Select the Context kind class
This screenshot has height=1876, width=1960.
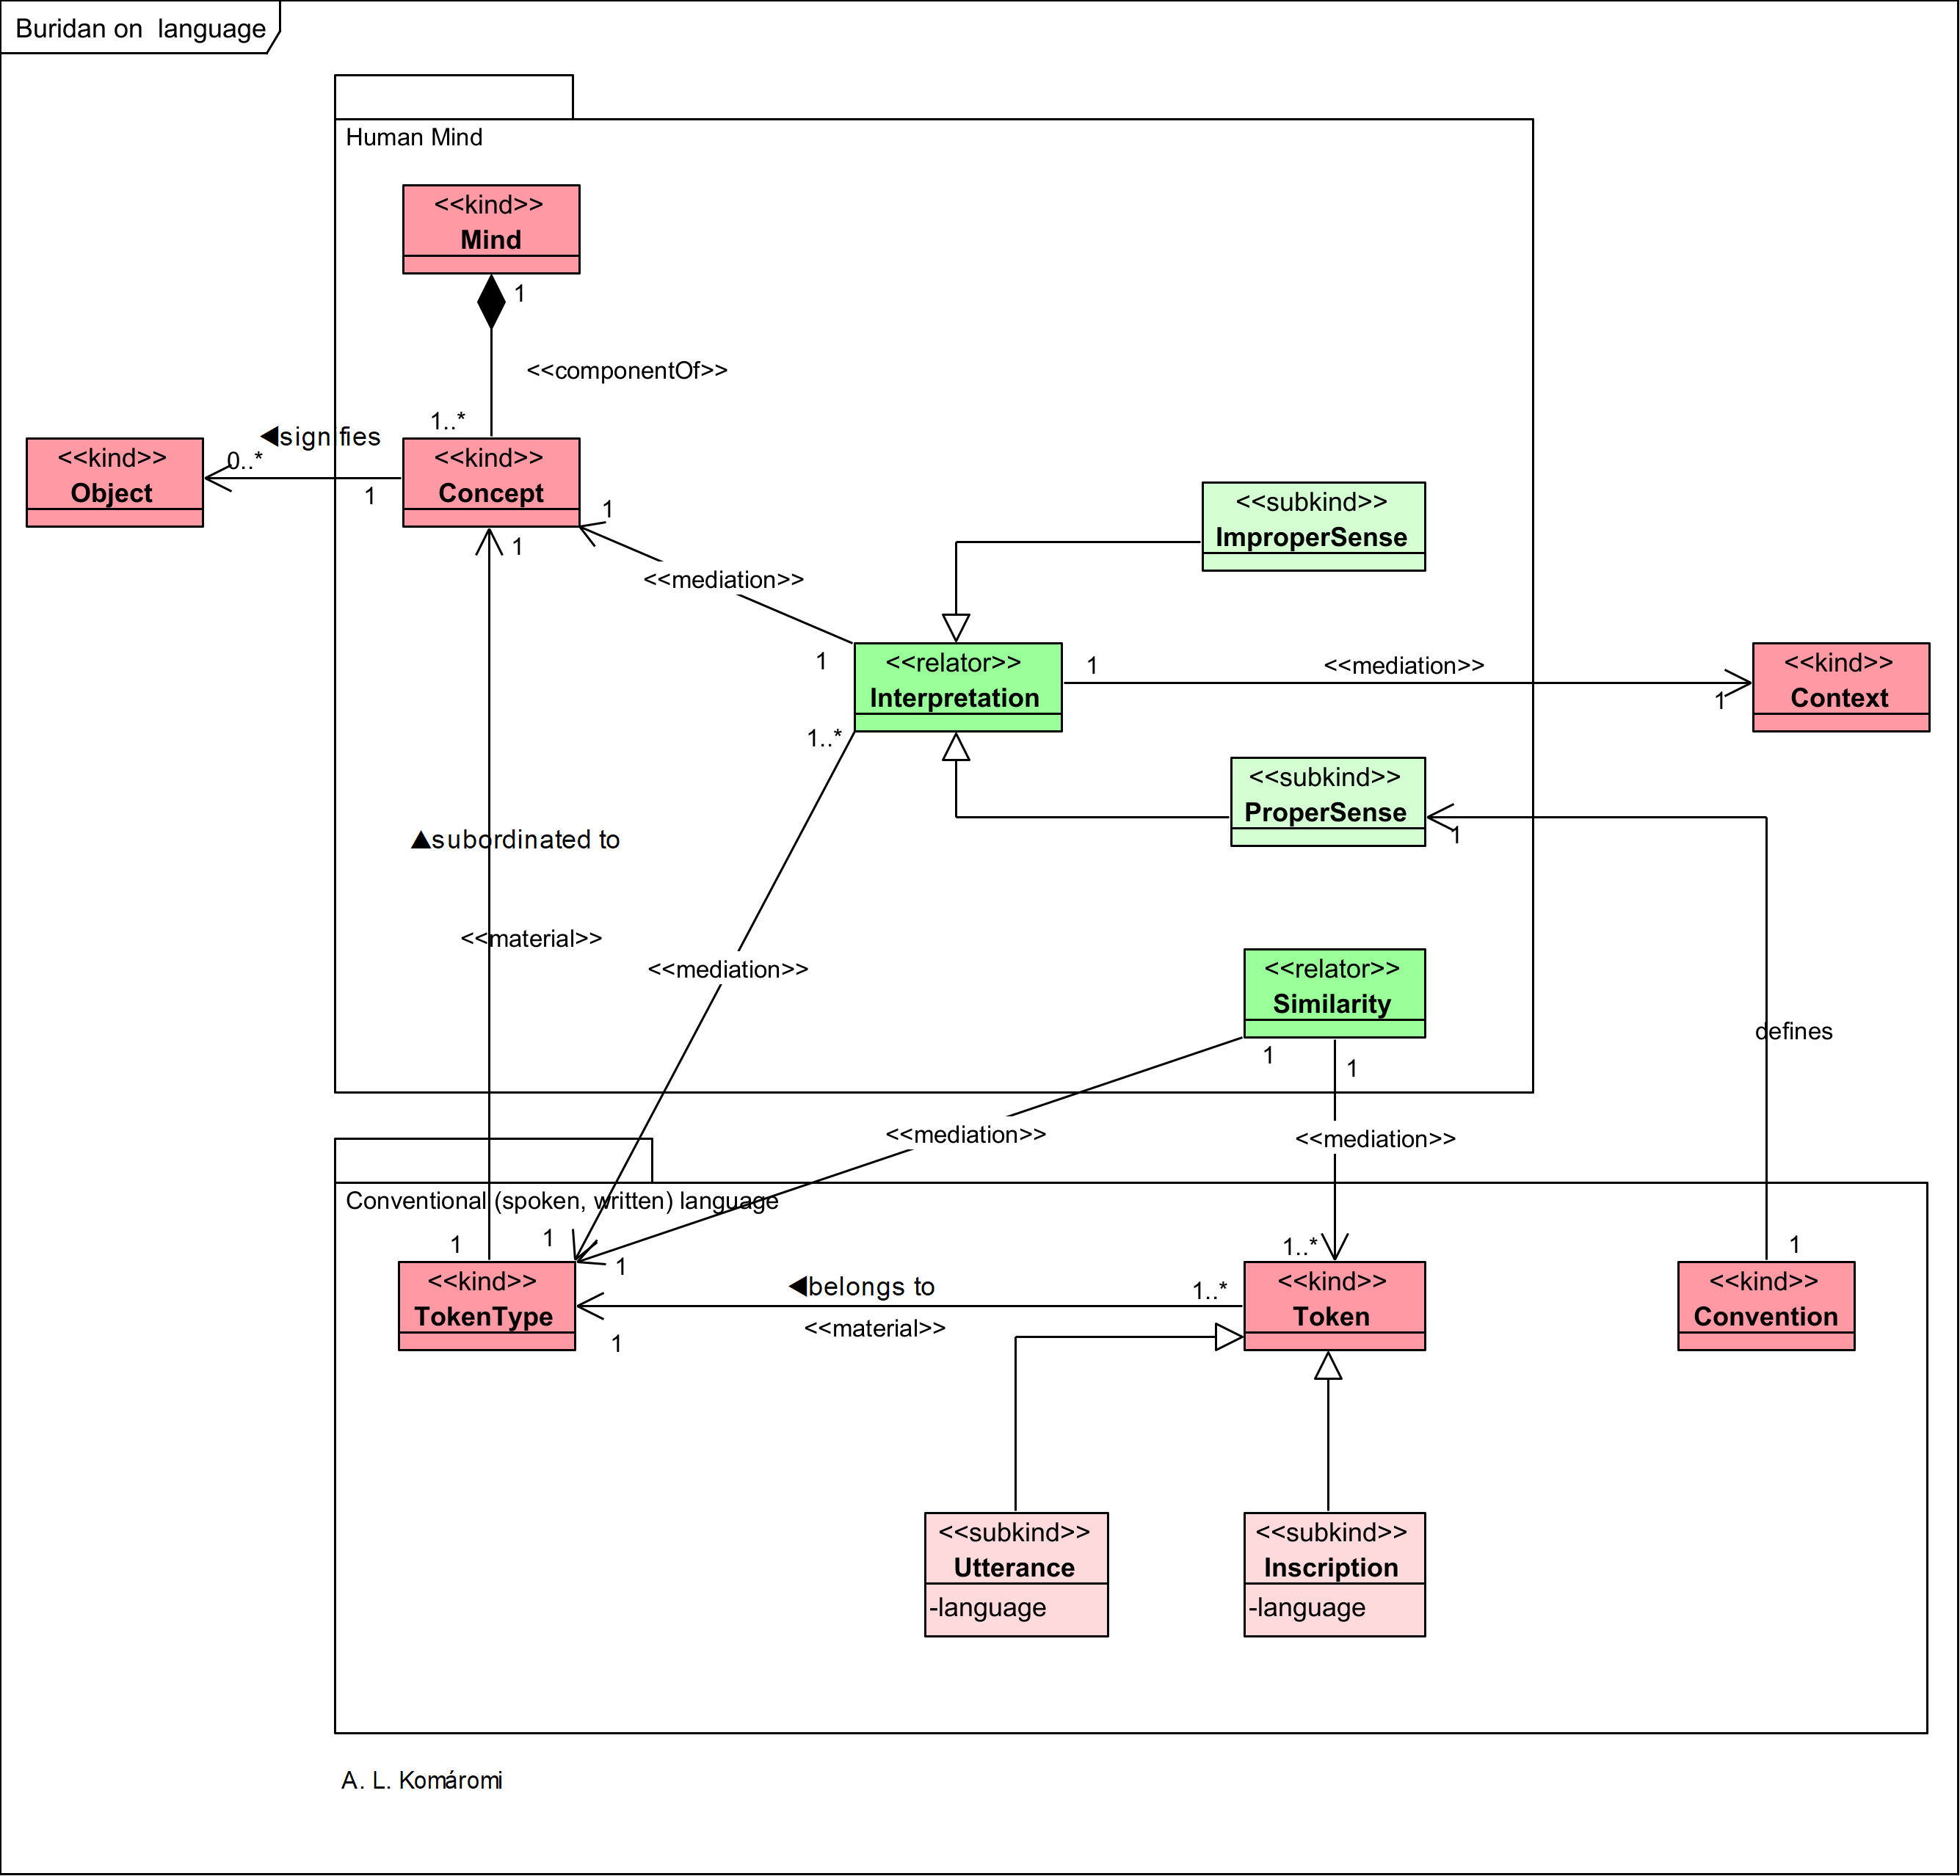[1840, 687]
